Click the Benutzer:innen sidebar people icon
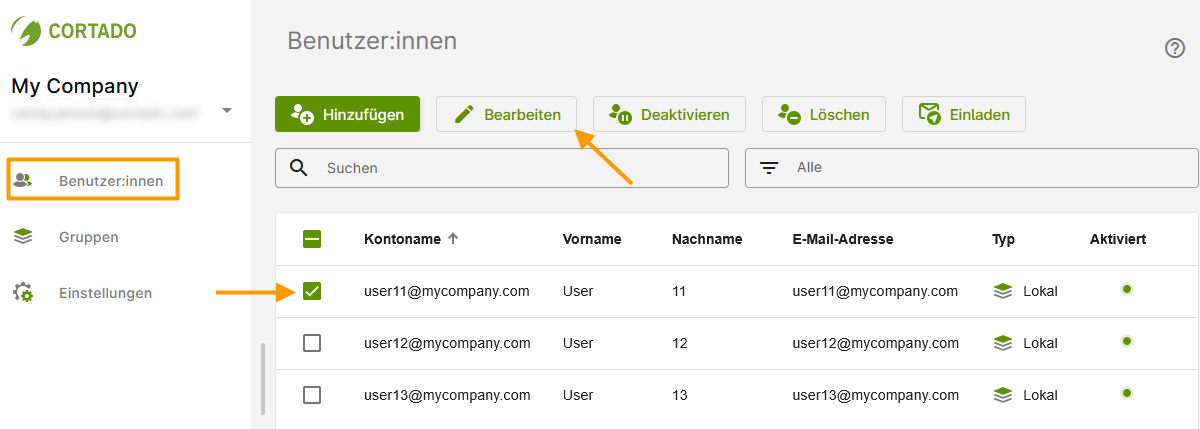 pyautogui.click(x=23, y=180)
